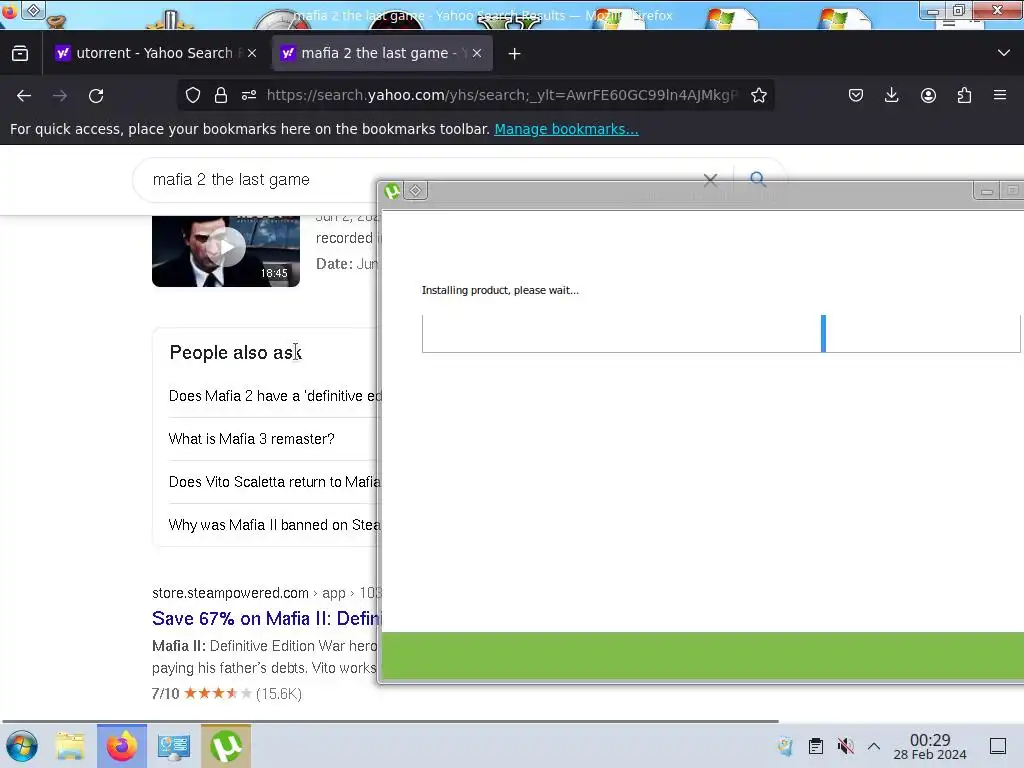Open the Manage bookmarks link

tap(566, 129)
